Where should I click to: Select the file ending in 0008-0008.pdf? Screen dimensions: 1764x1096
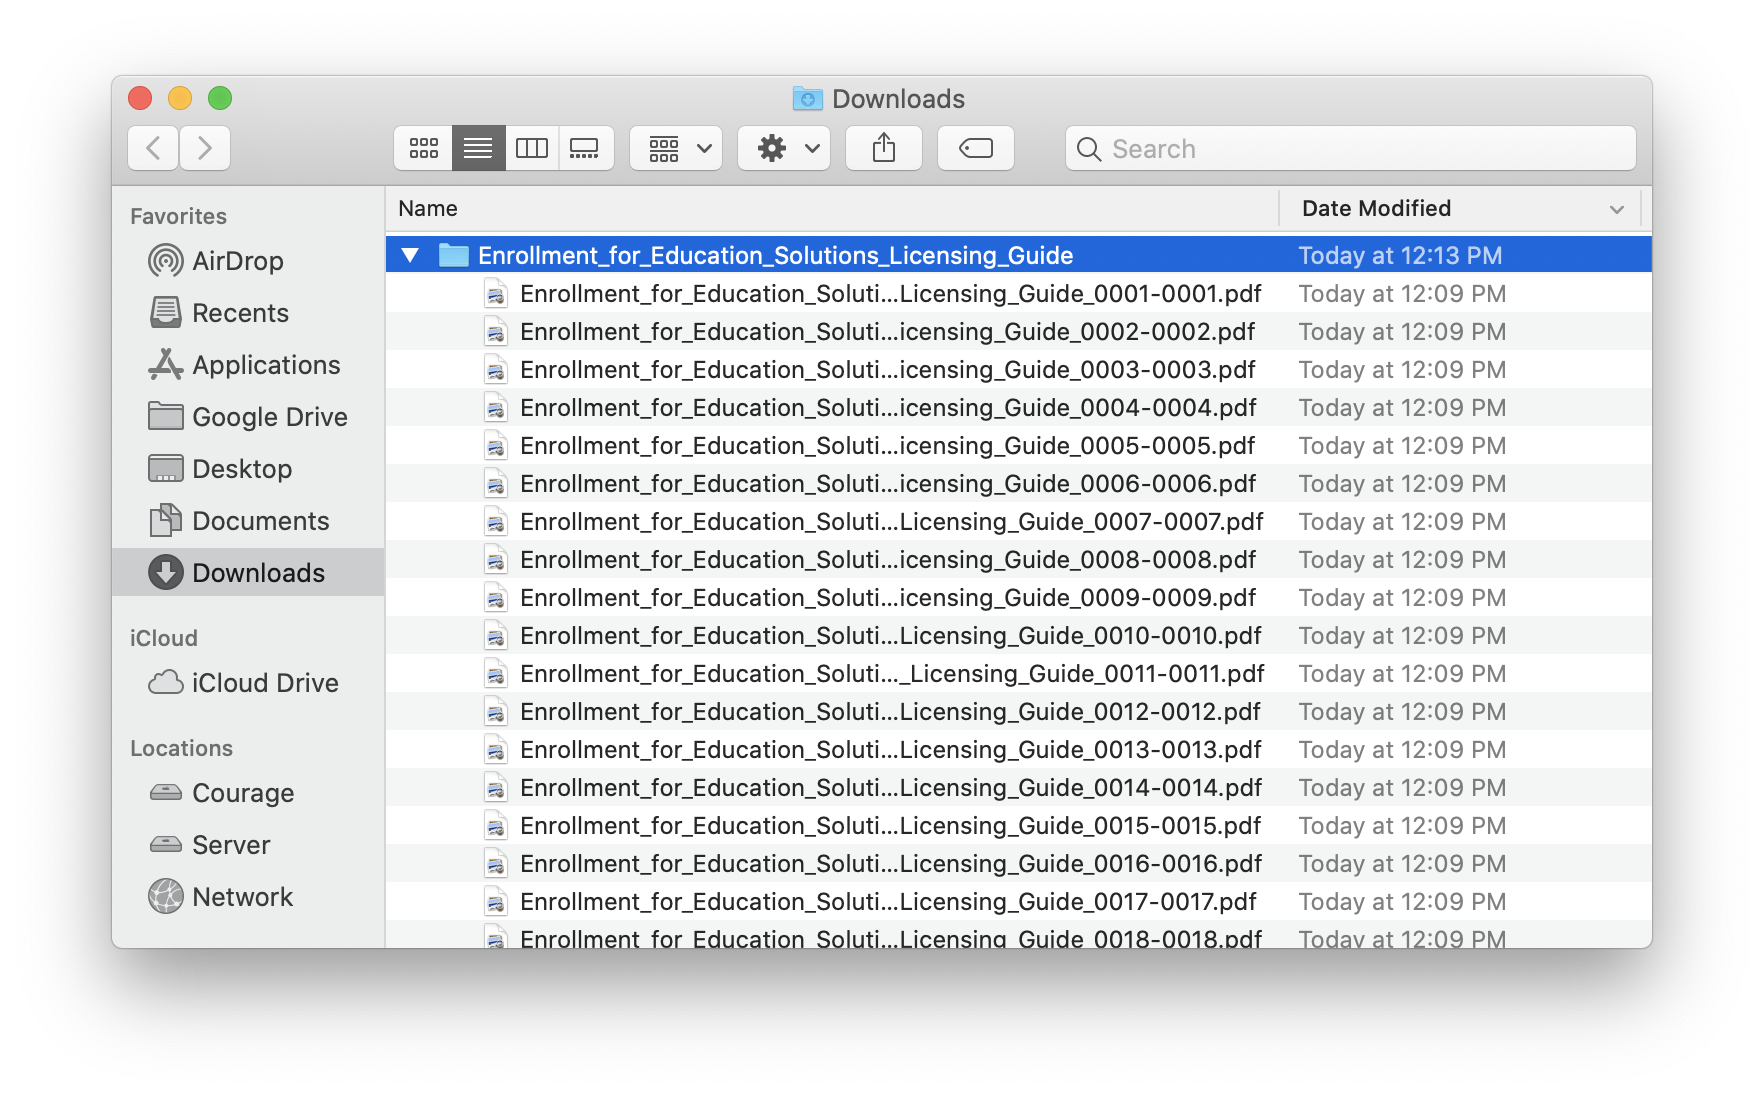(1018, 560)
